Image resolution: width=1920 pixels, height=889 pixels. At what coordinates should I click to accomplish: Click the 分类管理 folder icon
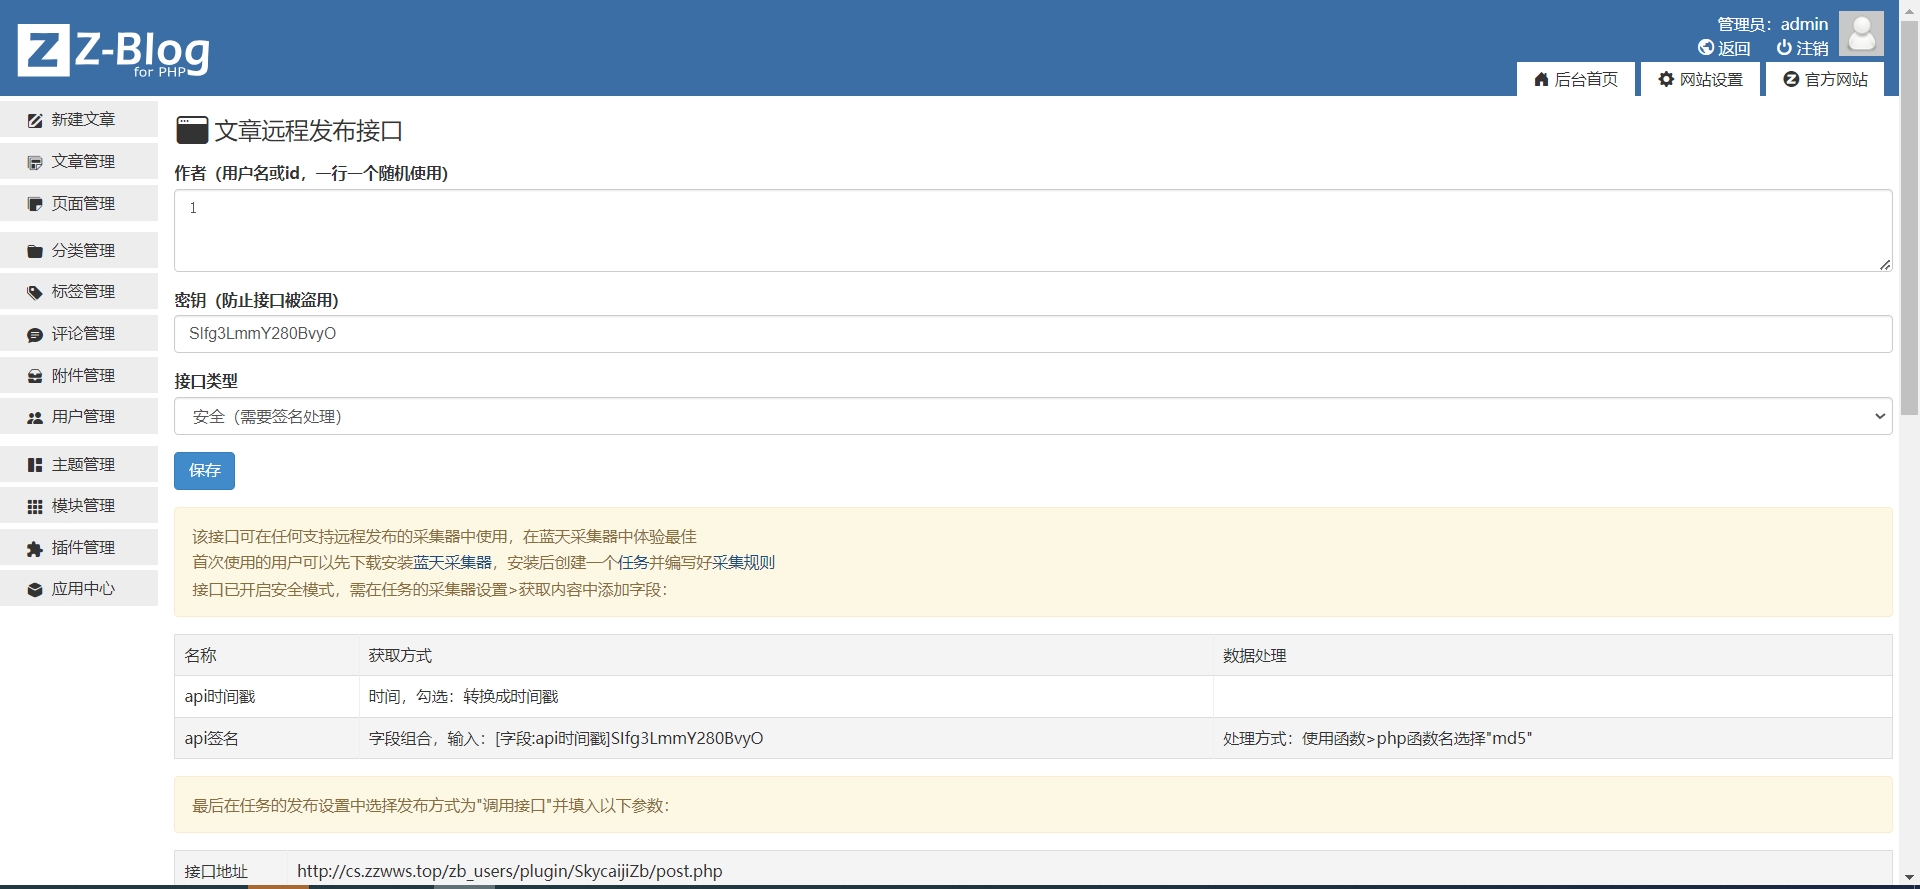click(x=35, y=251)
